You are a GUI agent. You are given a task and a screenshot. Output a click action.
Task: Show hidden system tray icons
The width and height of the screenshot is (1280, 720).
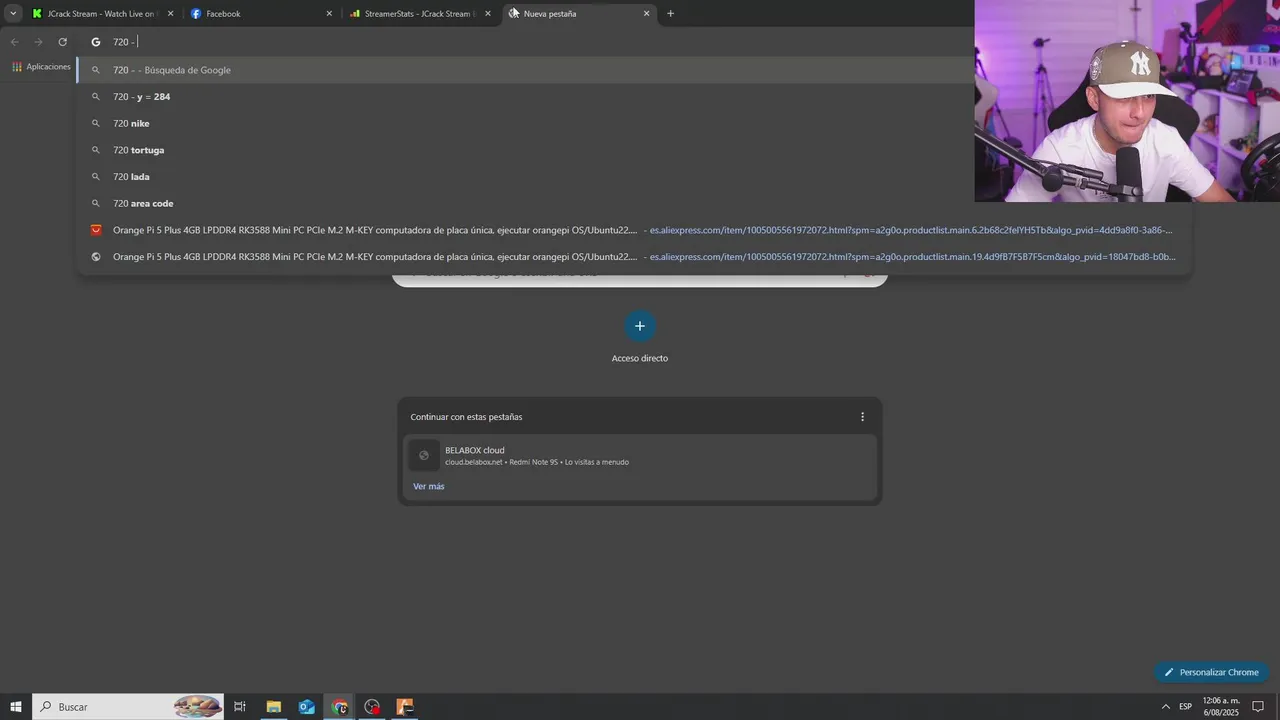coord(1165,707)
